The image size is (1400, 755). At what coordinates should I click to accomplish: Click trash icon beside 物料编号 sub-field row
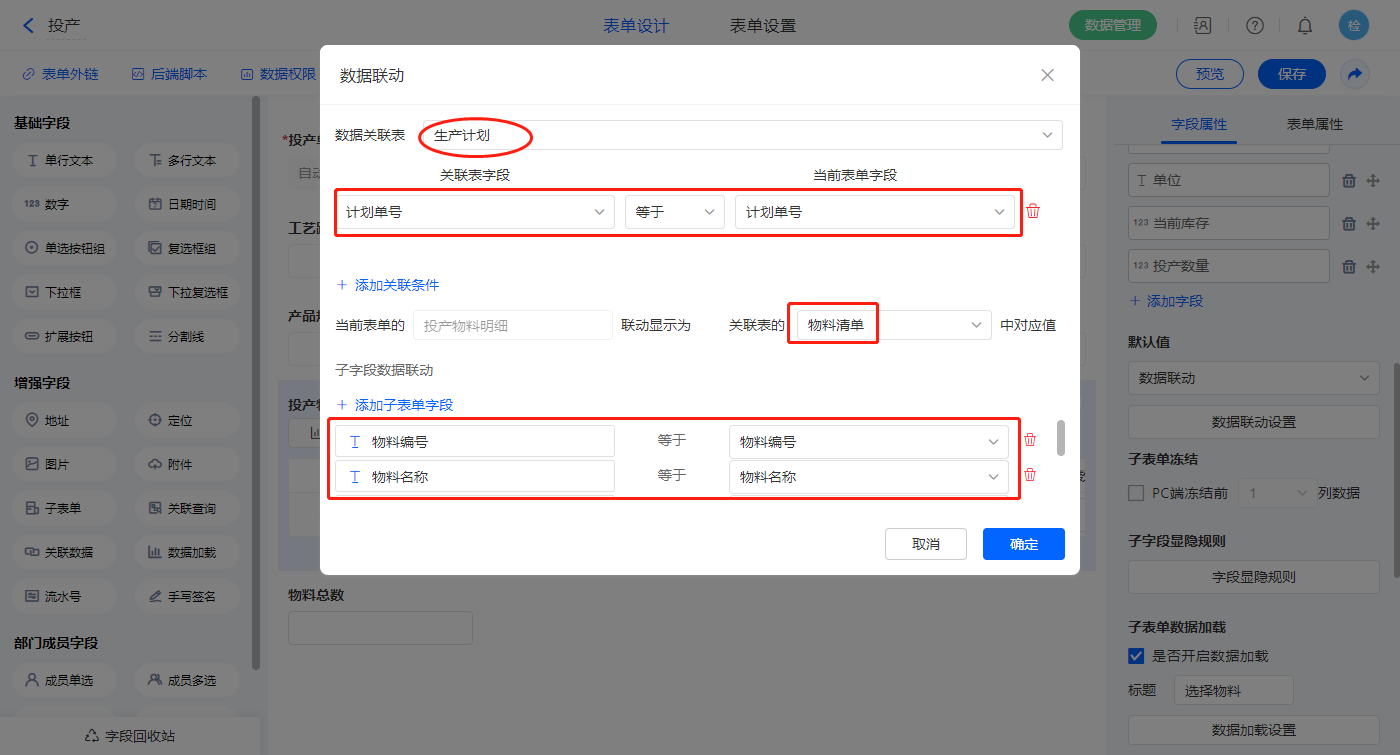(x=1029, y=440)
